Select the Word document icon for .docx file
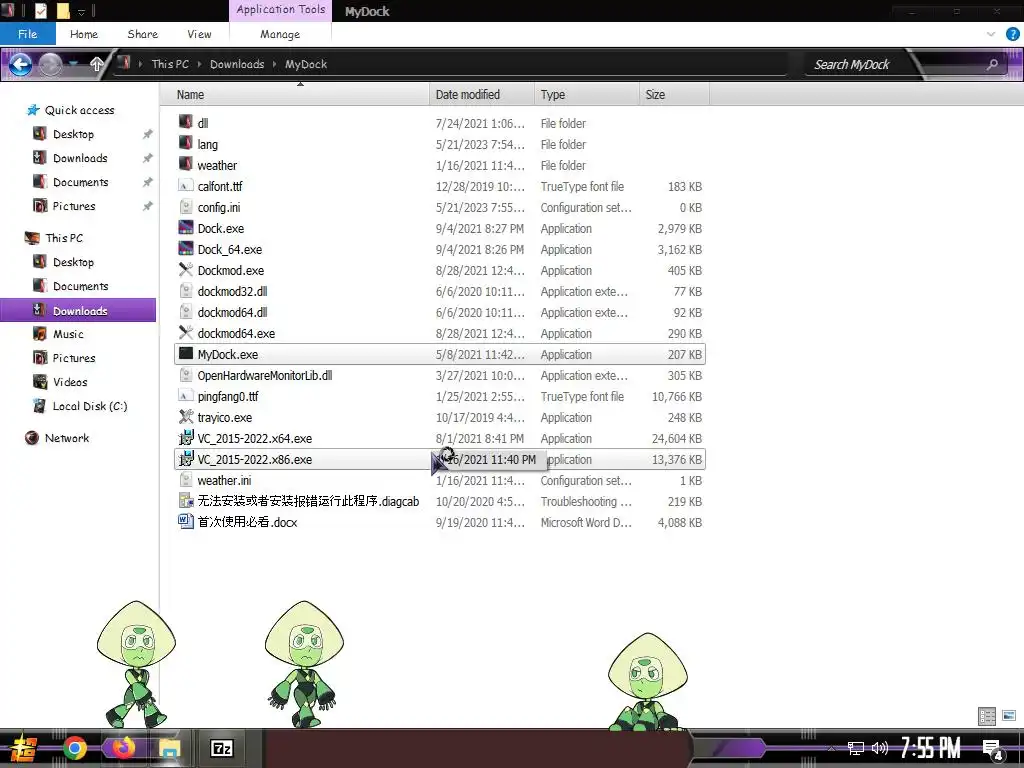The image size is (1024, 768). pos(185,522)
